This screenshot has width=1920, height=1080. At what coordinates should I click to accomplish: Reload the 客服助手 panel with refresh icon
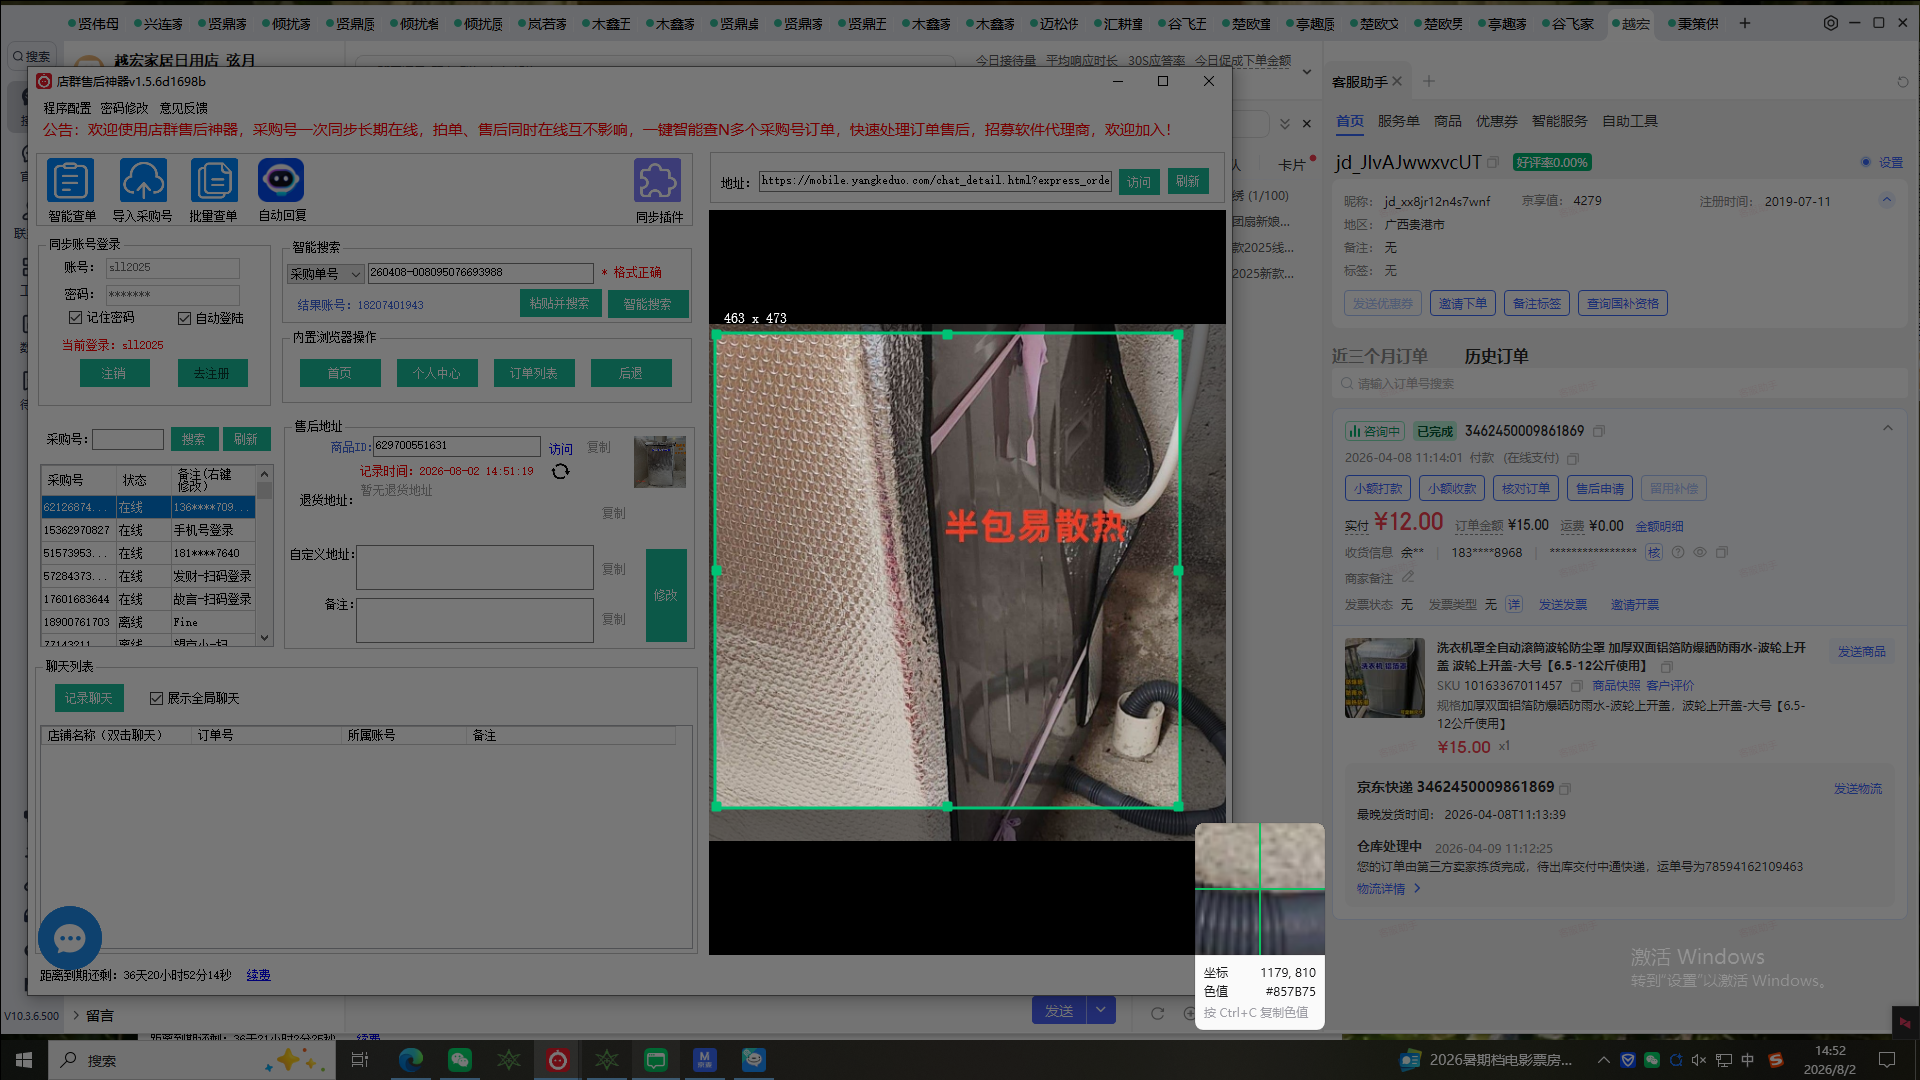1903,82
